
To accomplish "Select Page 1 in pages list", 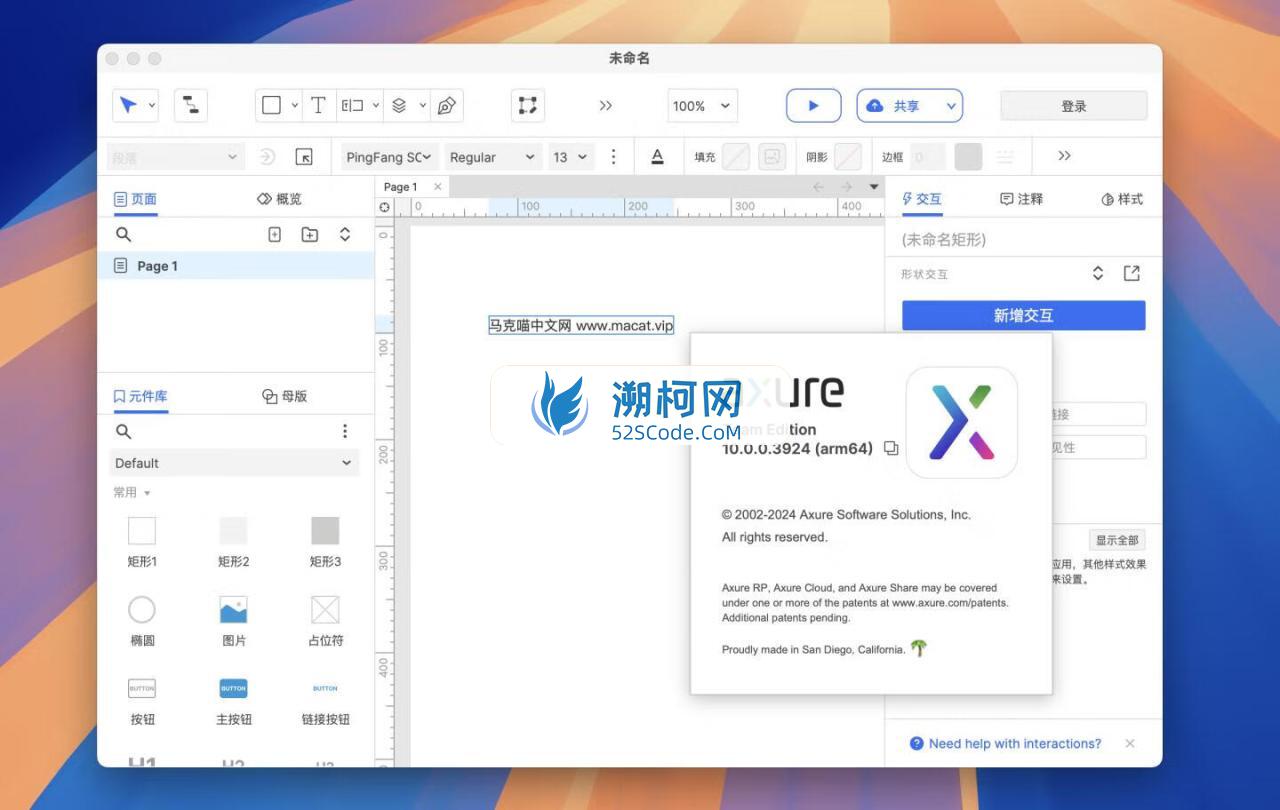I will click(x=236, y=266).
